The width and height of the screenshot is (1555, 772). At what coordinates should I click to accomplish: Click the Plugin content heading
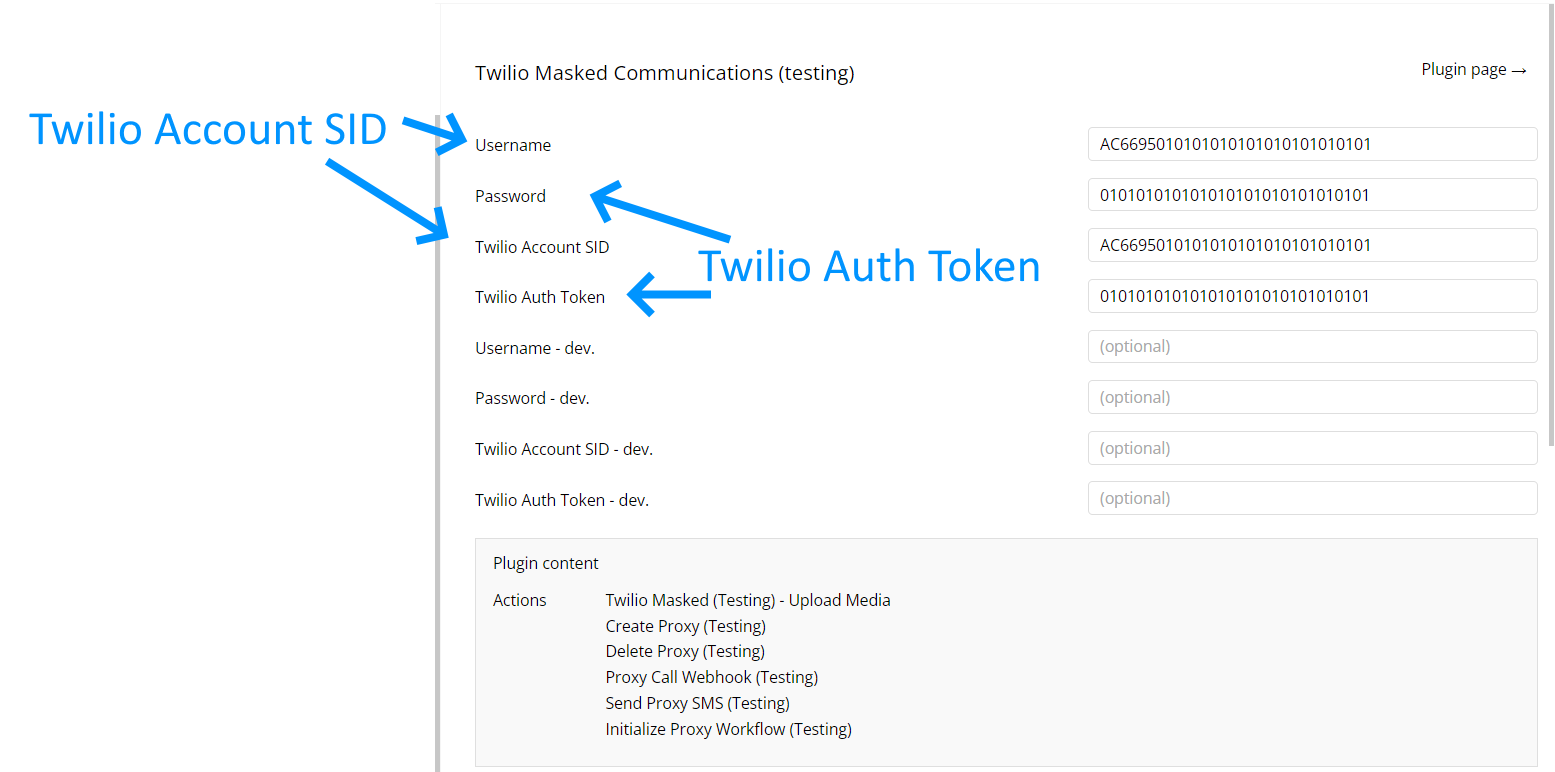(546, 563)
